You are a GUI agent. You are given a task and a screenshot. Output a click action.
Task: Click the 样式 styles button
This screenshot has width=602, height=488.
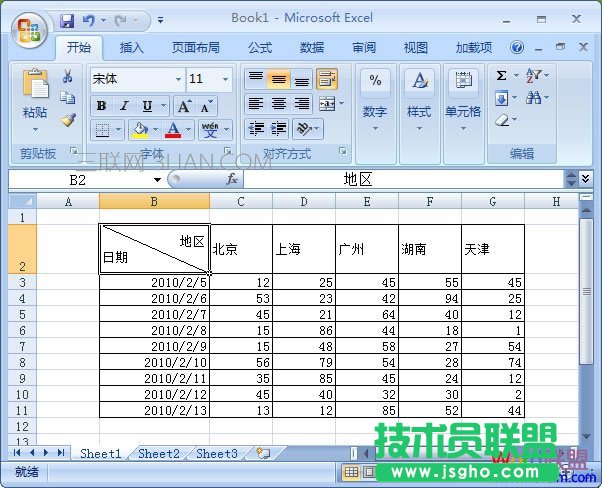pyautogui.click(x=419, y=100)
